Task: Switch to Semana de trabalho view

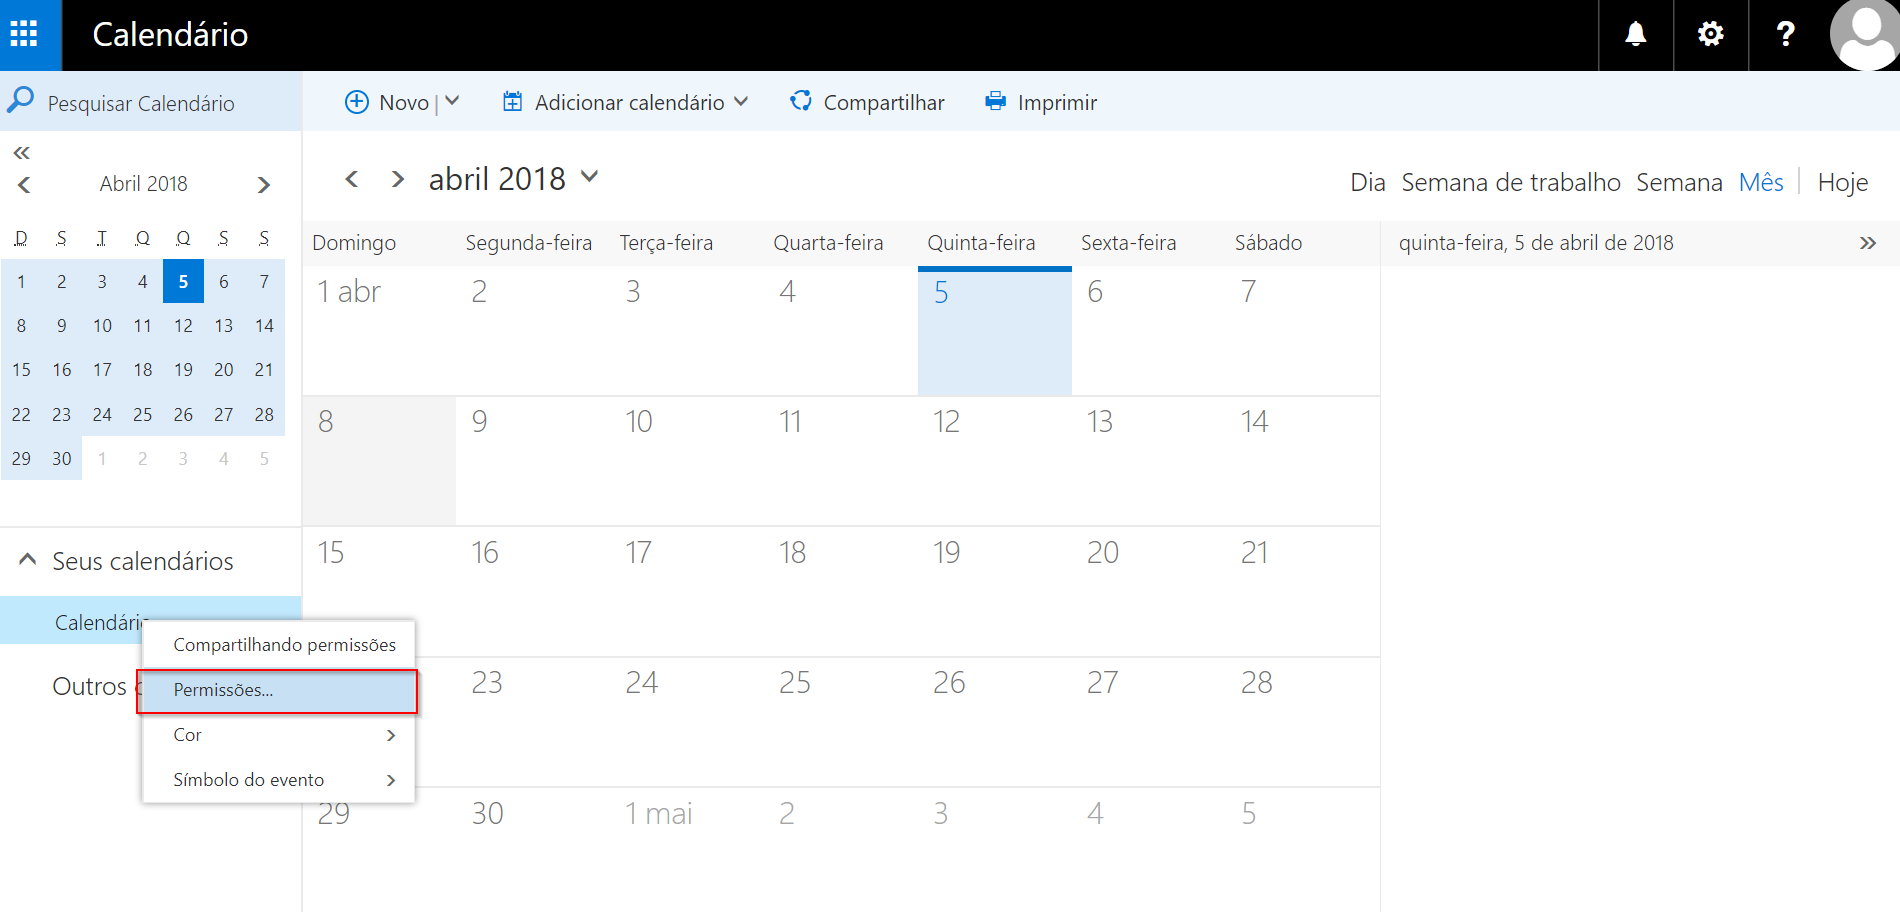Action: [1510, 183]
